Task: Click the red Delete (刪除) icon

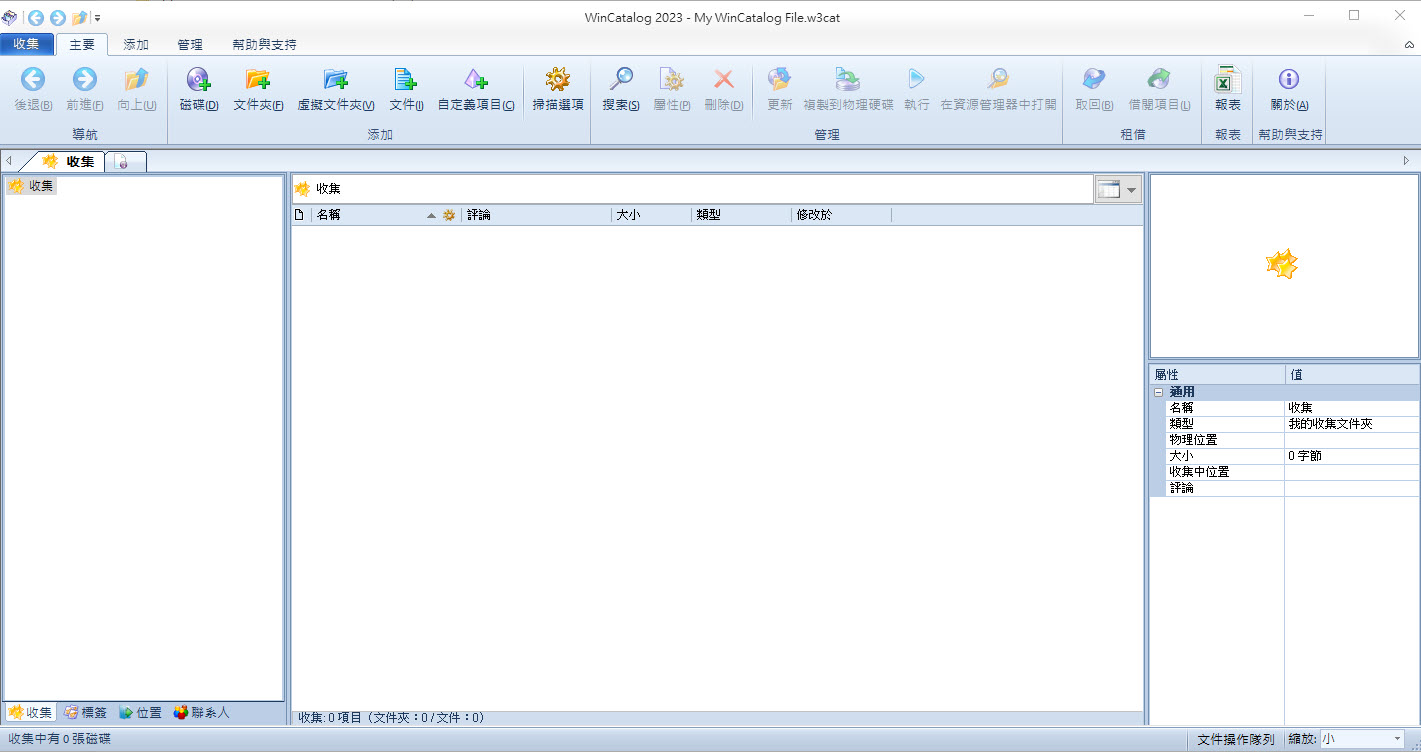Action: click(722, 90)
